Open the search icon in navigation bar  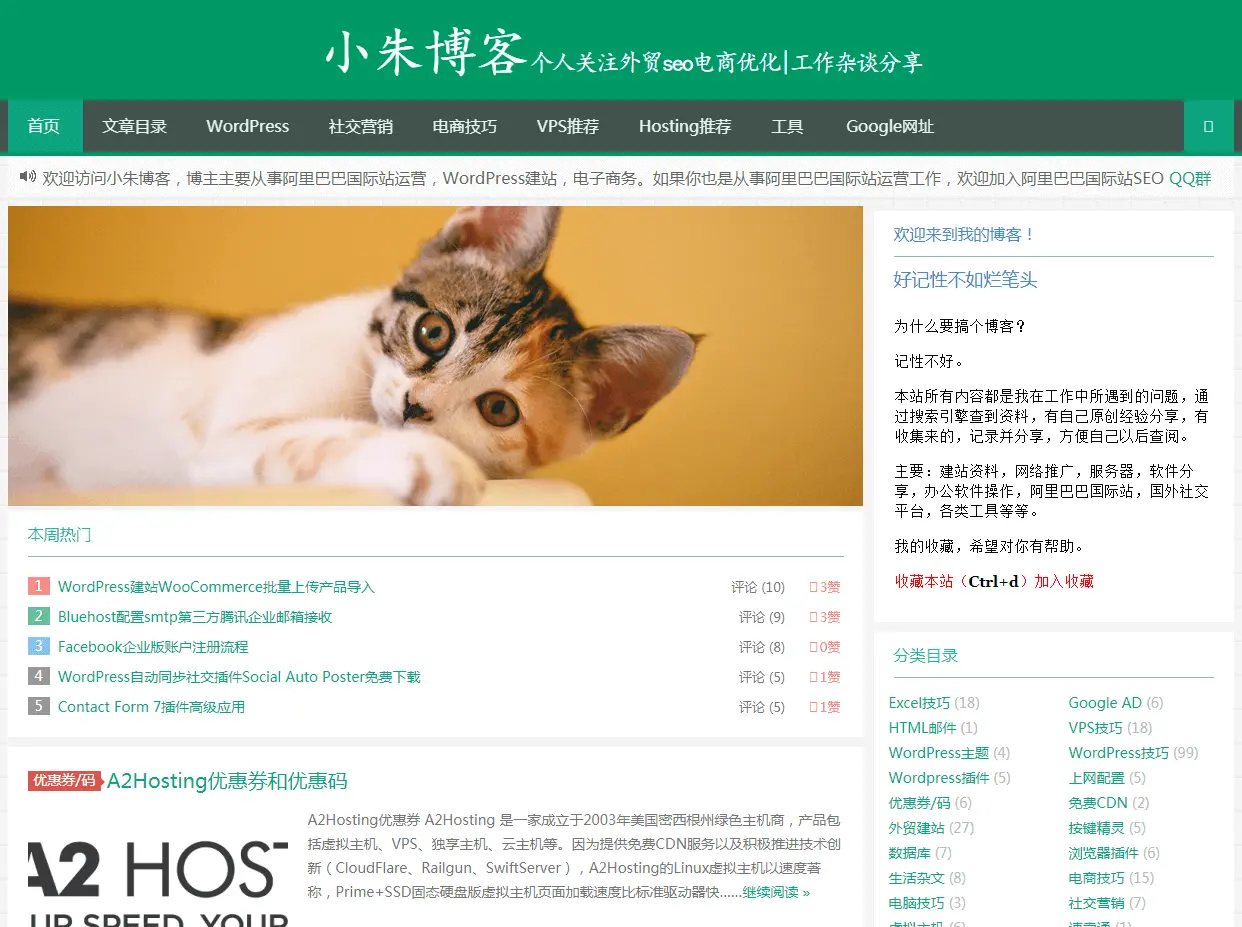(x=1208, y=126)
